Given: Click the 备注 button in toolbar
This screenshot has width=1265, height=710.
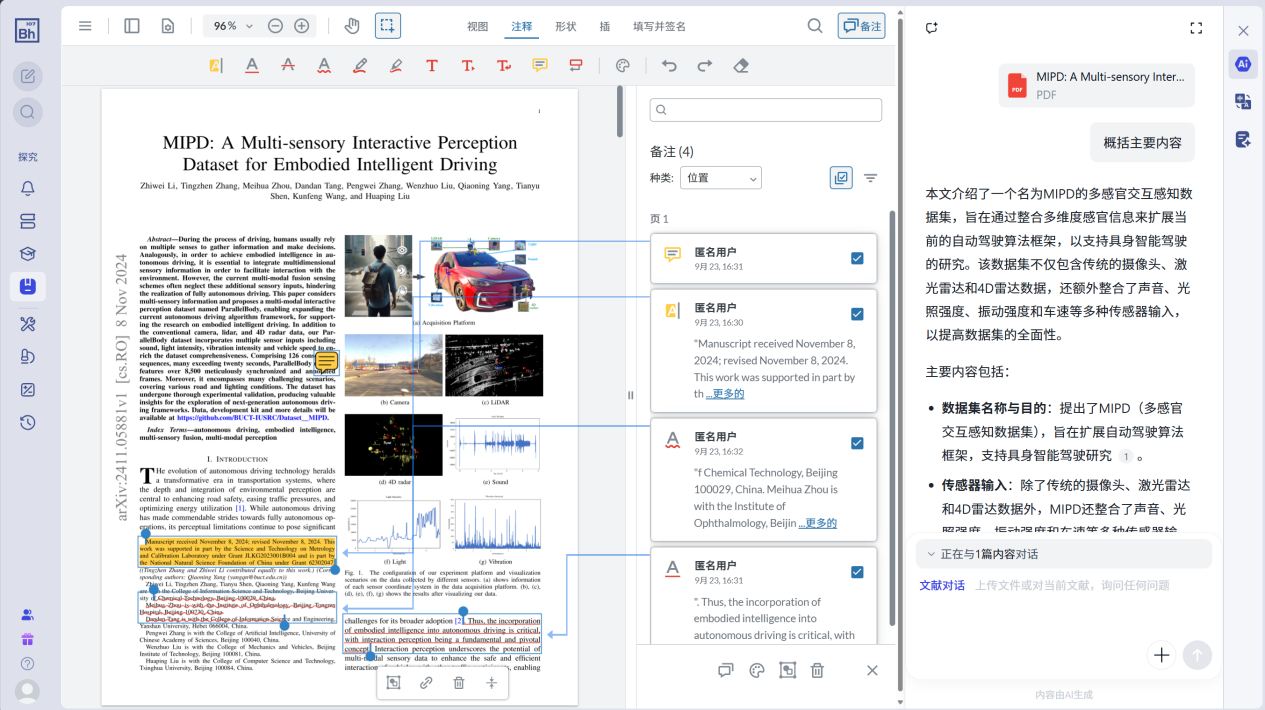Looking at the screenshot, I should 861,26.
